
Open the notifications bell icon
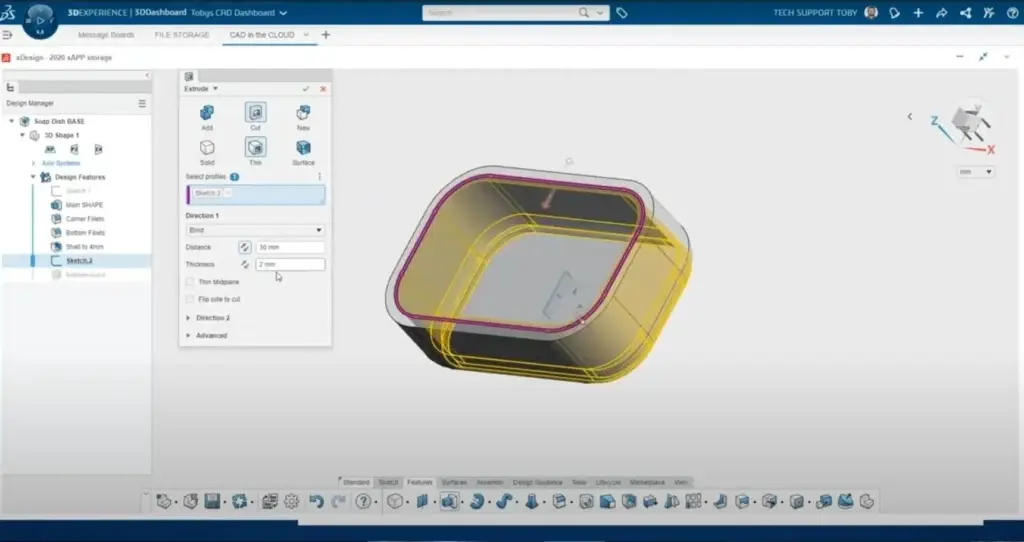[894, 13]
